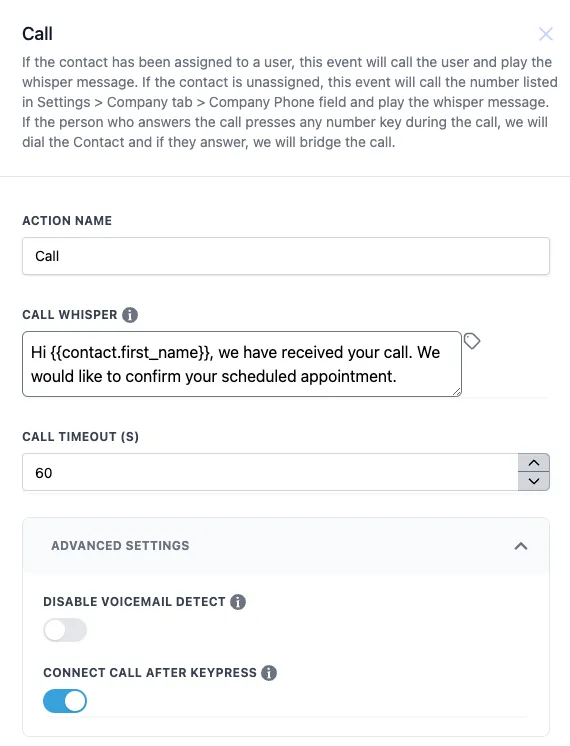Screen dimensions: 570x746
Task: Click the Call Timeout (S) label
Action: (80, 437)
